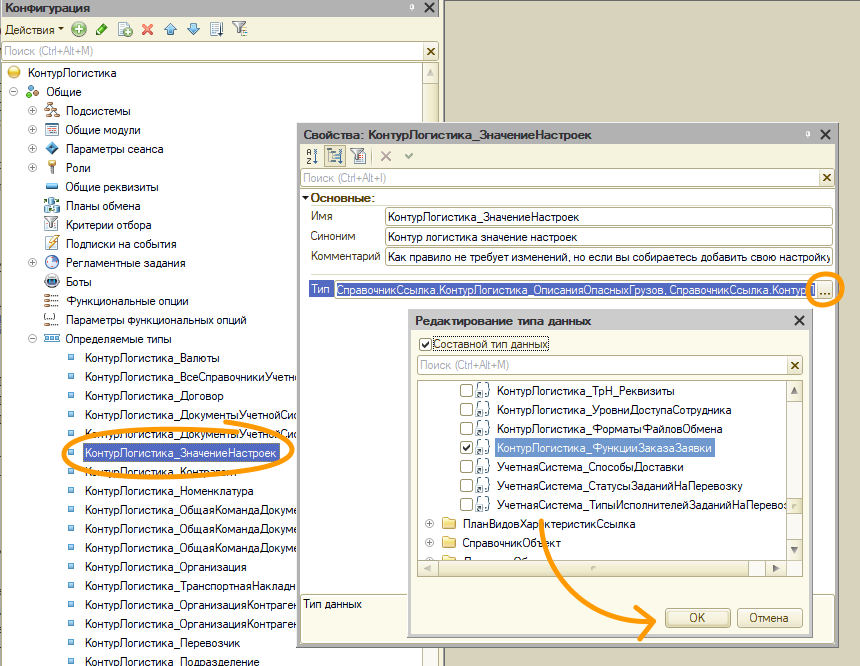
Task: Check the КонтурЛогистика_УровниДоступаСотрудника checkbox
Action: [466, 410]
